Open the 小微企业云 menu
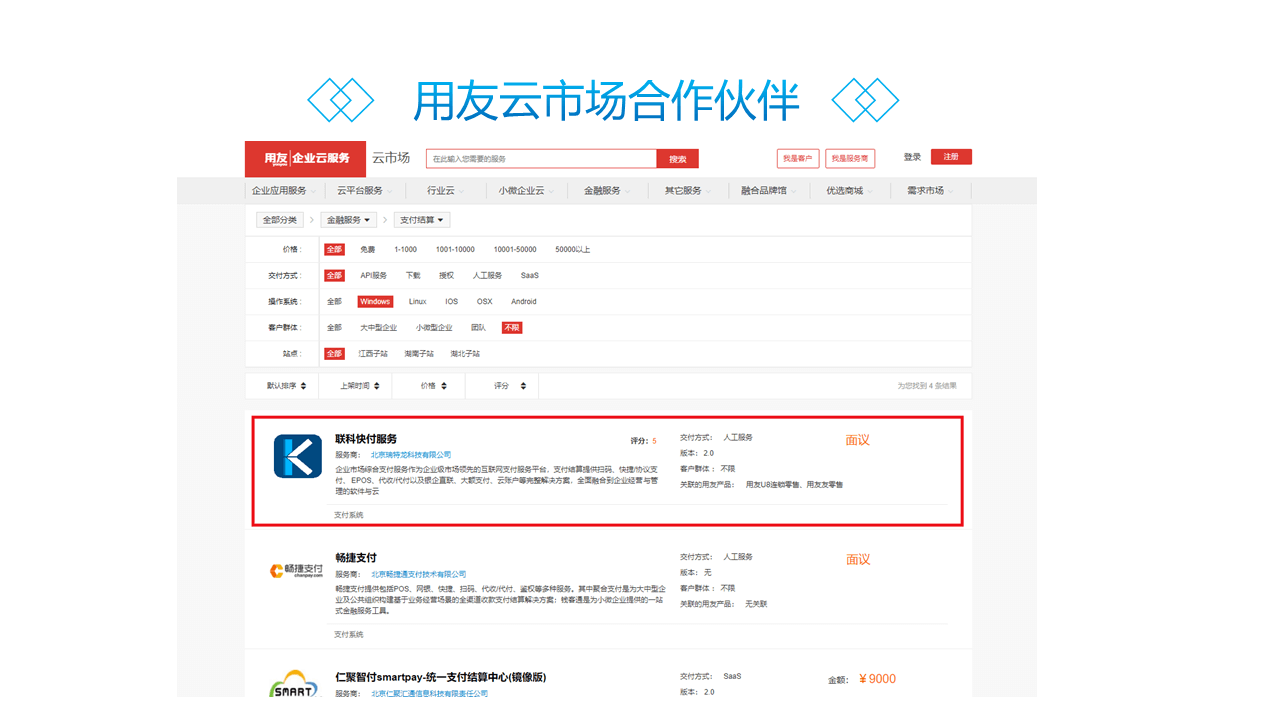The image size is (1280, 720). pos(526,191)
